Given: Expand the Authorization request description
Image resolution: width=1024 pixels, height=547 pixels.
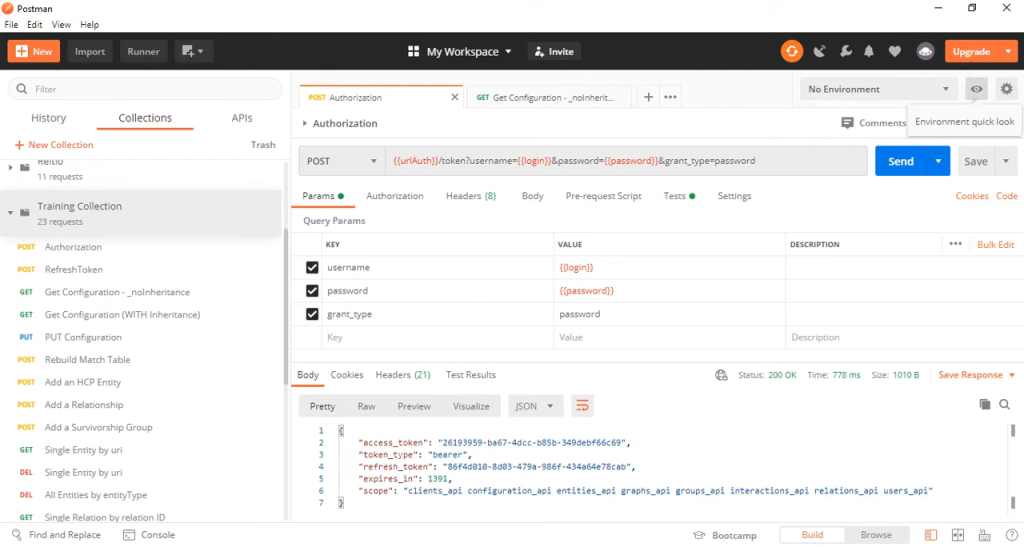Looking at the screenshot, I should 304,123.
